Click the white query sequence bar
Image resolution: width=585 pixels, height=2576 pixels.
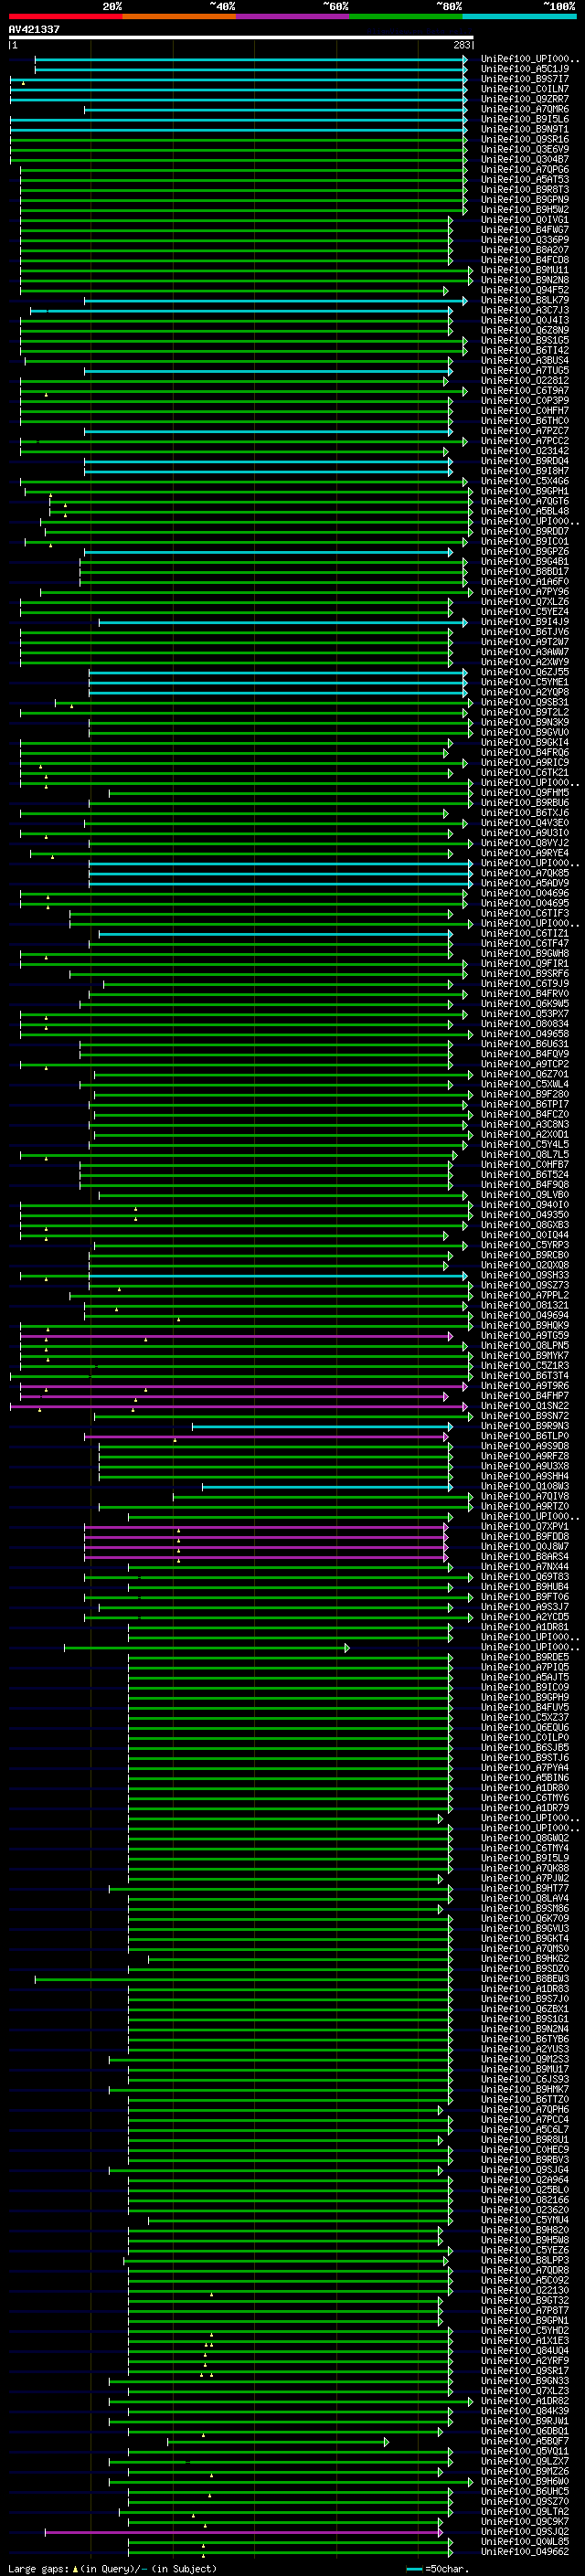coord(241,38)
